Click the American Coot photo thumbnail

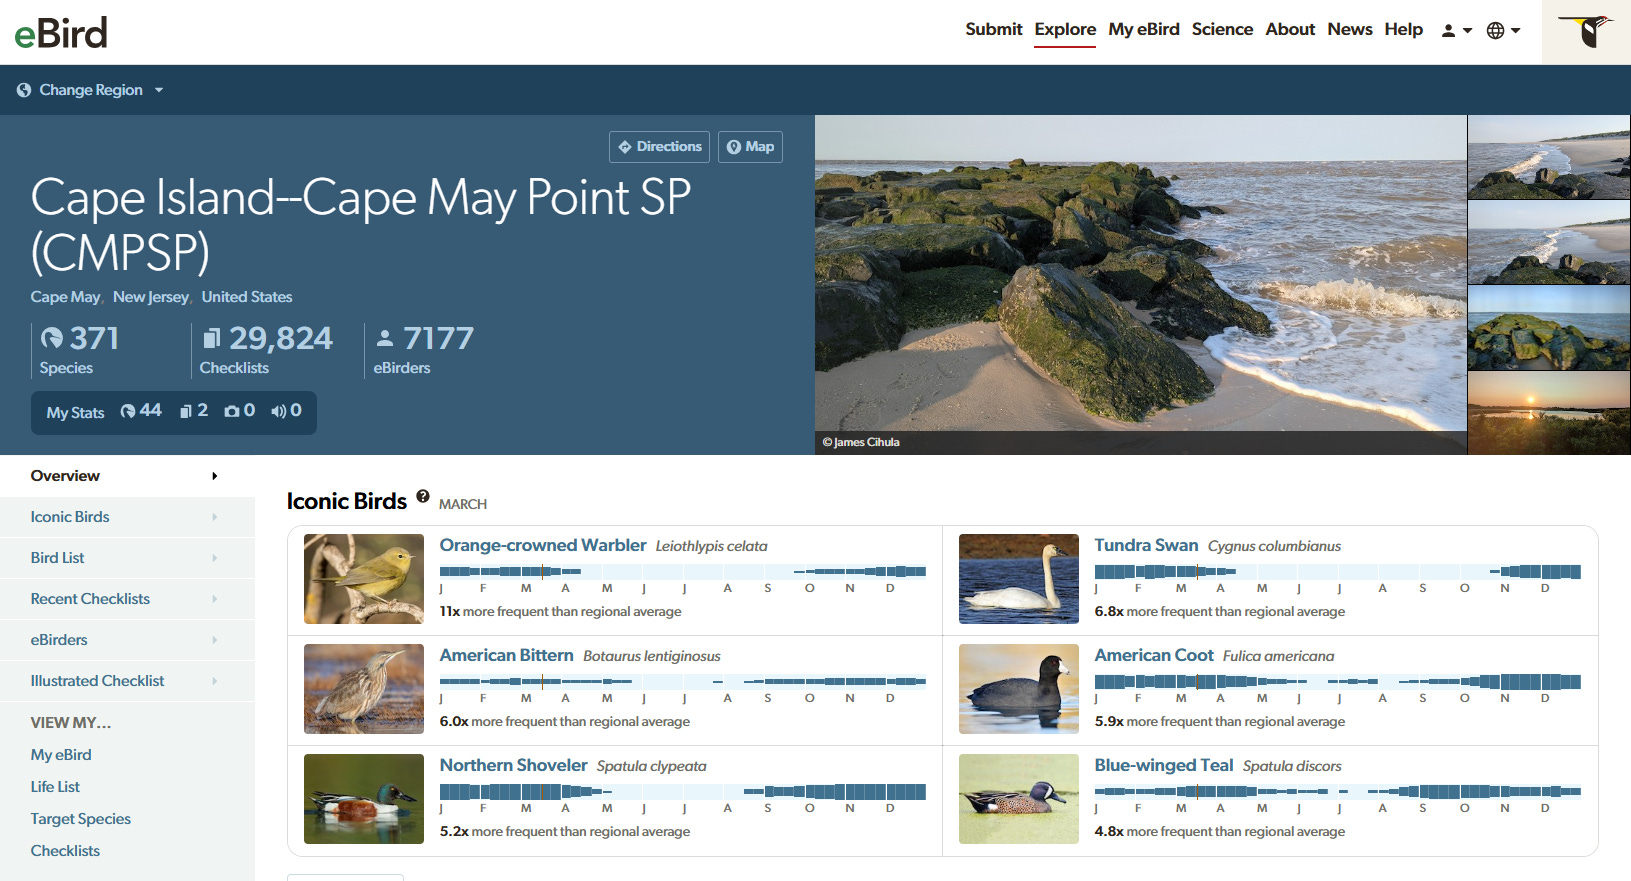coord(1019,689)
